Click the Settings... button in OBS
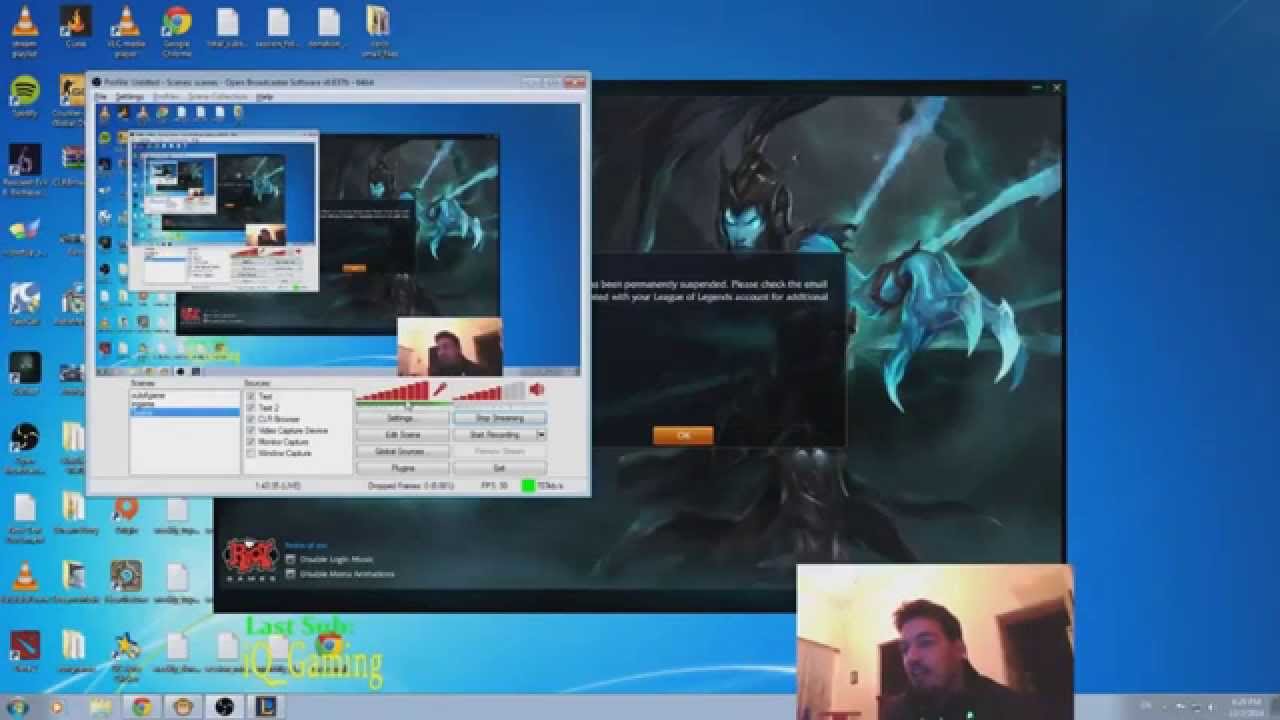This screenshot has width=1280, height=720. [402, 418]
